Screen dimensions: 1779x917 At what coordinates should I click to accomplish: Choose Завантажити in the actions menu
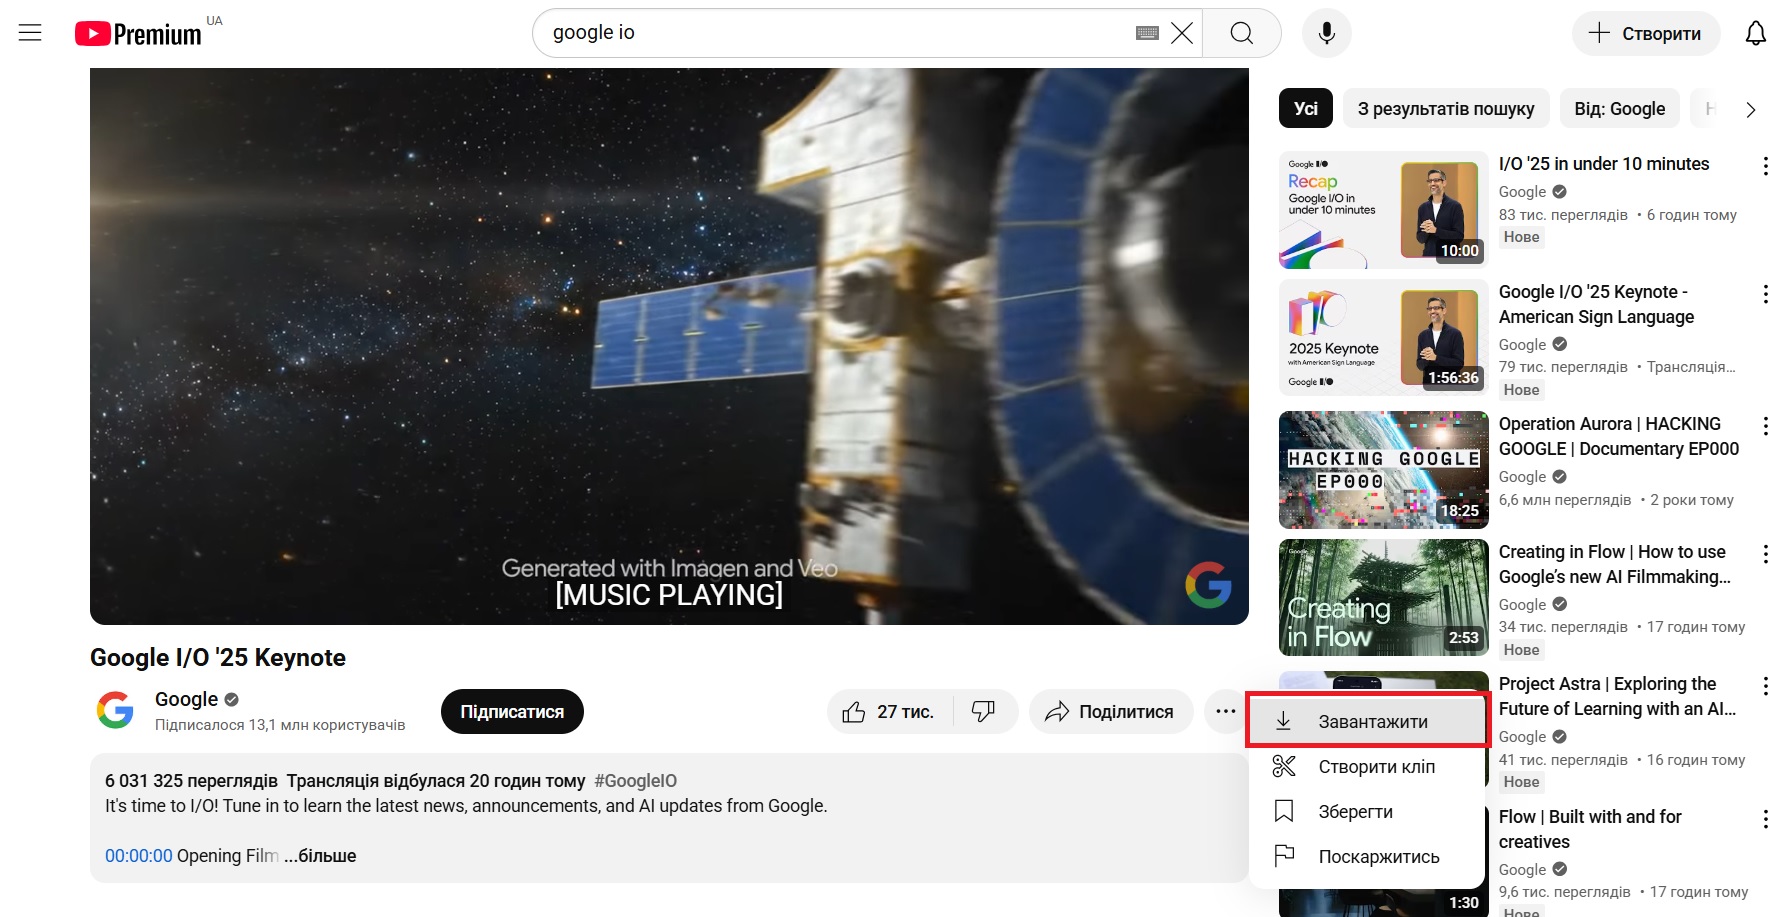click(x=1368, y=721)
